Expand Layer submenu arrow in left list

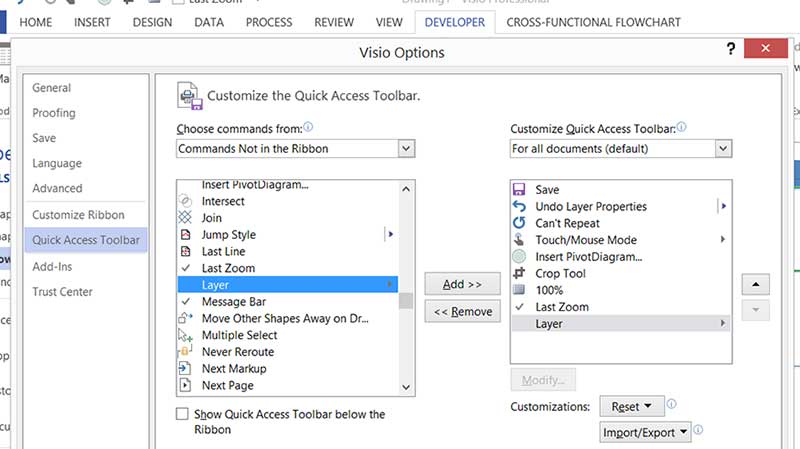click(x=390, y=284)
